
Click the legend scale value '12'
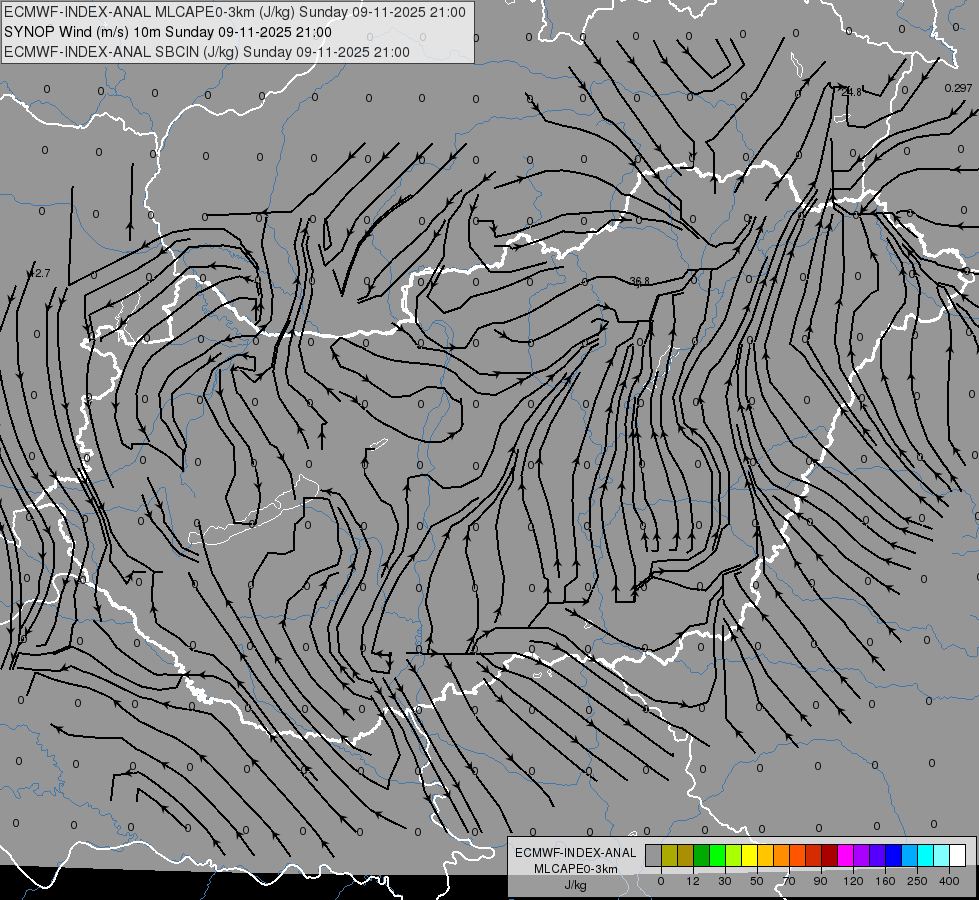[x=693, y=881]
